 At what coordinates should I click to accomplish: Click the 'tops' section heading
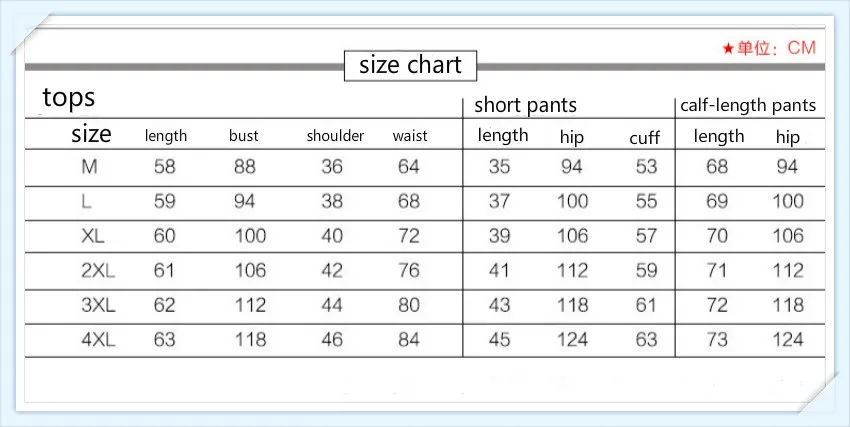69,98
